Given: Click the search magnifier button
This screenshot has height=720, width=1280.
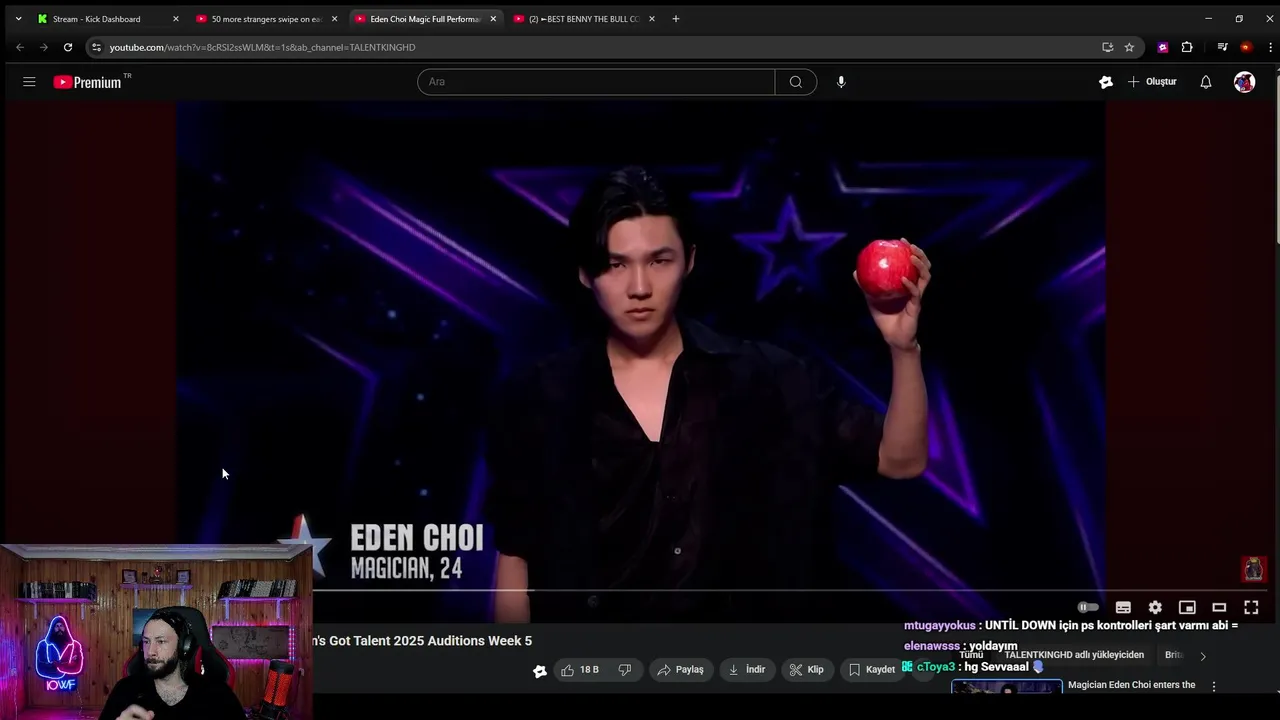Looking at the screenshot, I should (x=796, y=82).
